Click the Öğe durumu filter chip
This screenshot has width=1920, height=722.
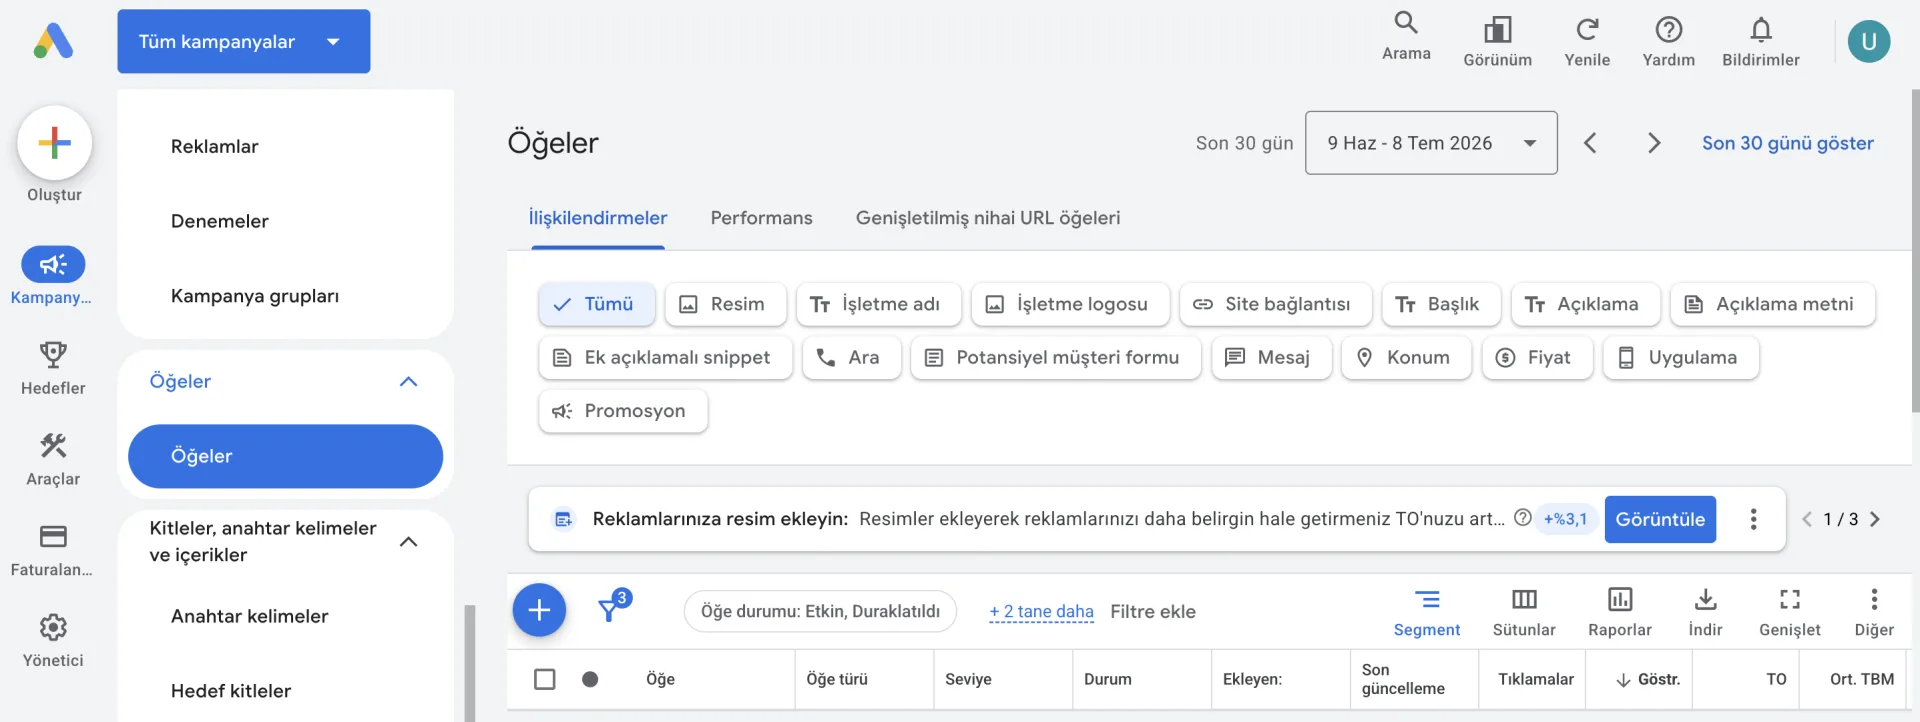click(820, 611)
